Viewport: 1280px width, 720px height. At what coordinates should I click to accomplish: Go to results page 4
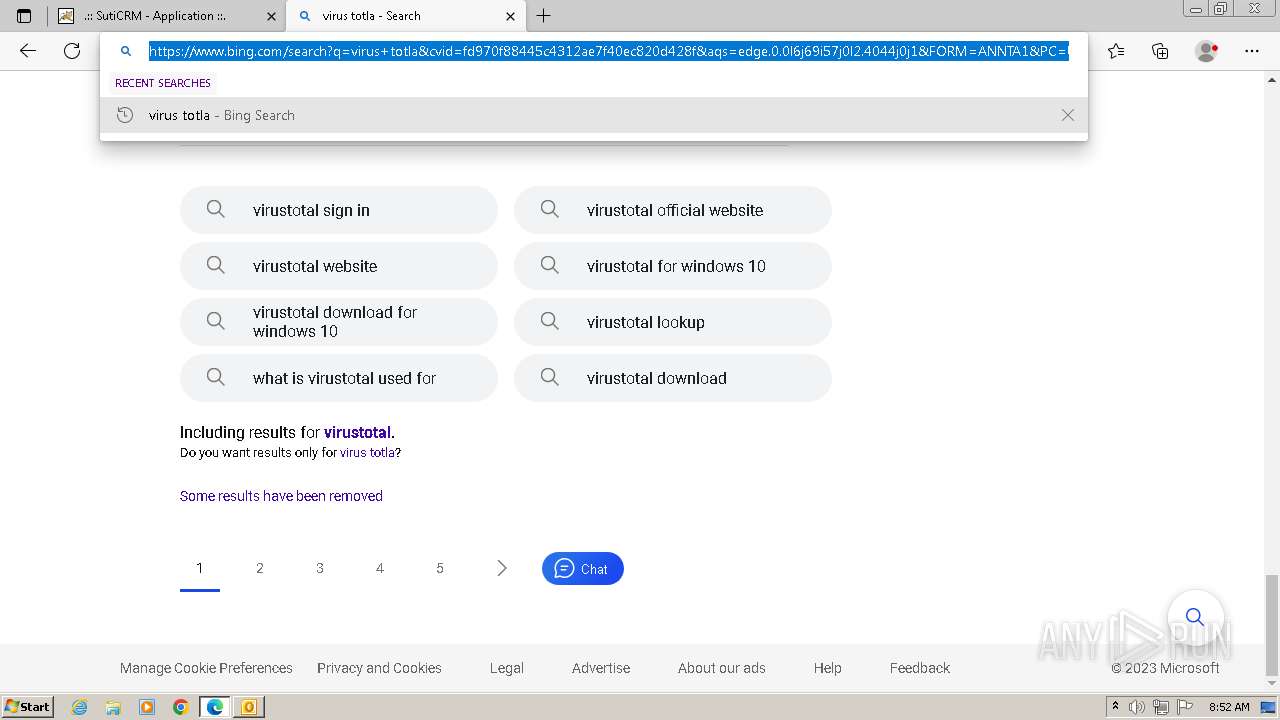click(380, 568)
